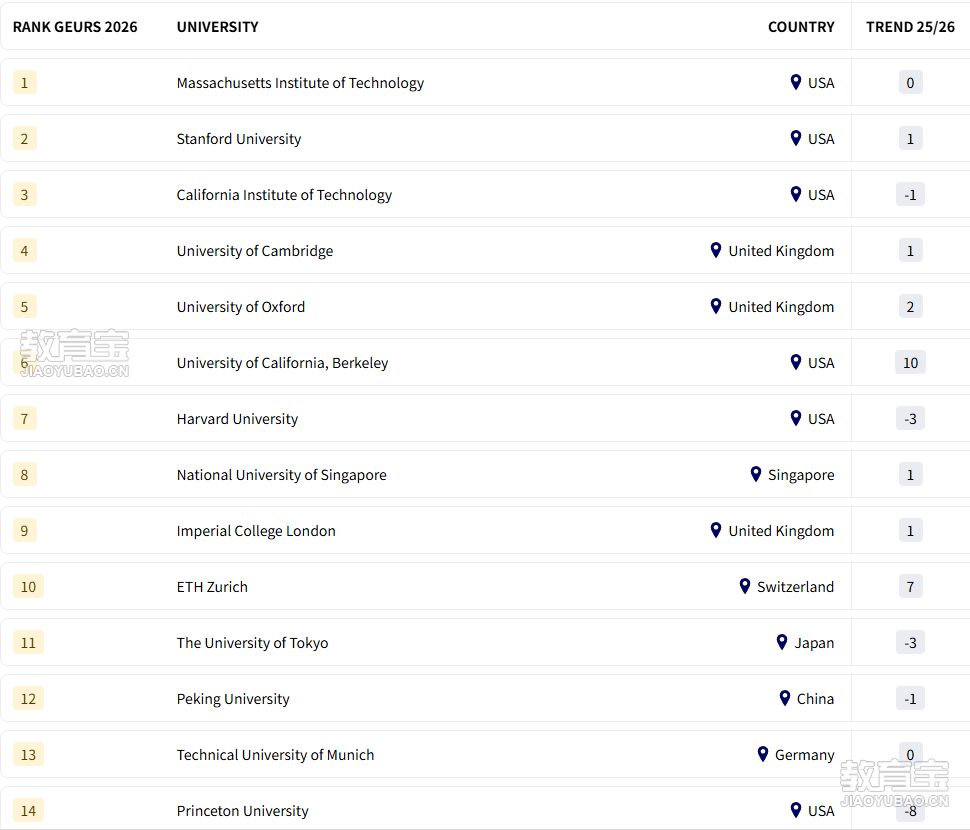Click the location pin beside Japan

click(x=782, y=642)
